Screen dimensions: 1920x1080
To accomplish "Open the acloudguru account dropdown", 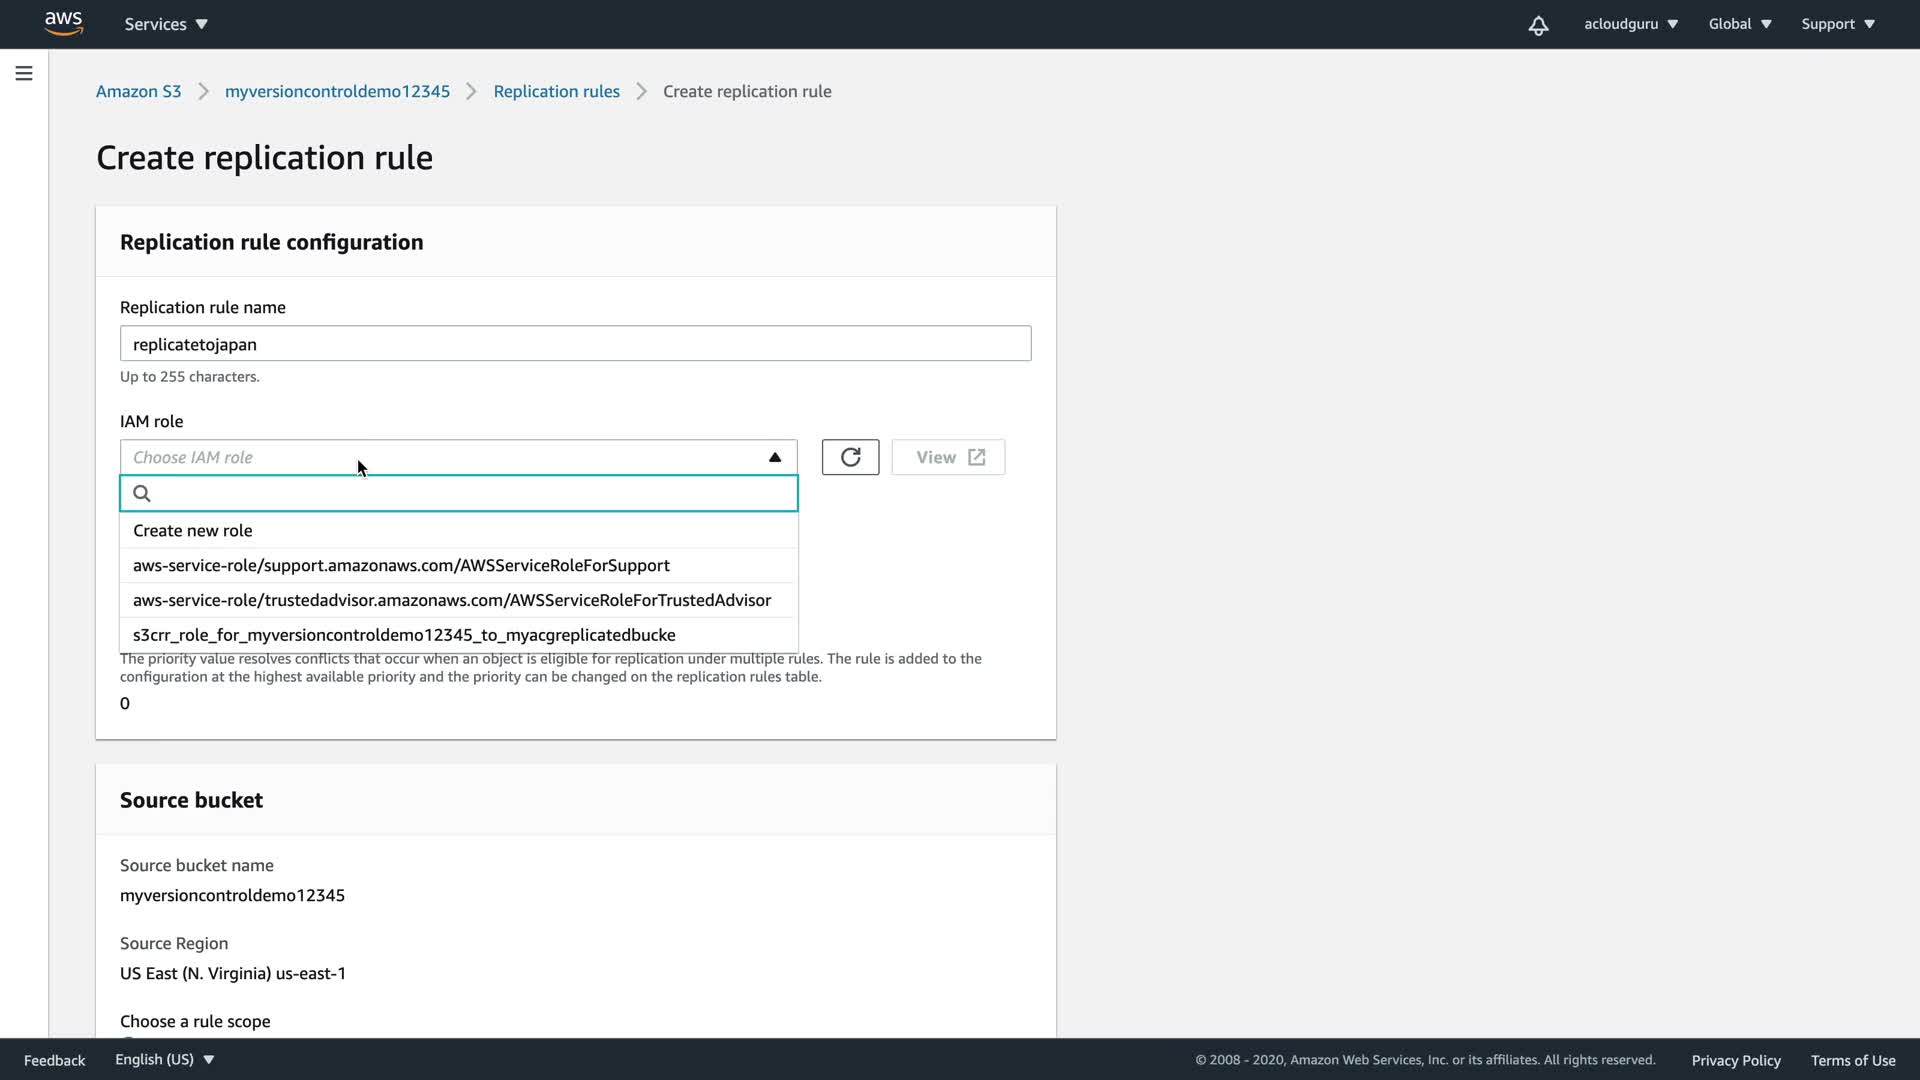I will 1630,24.
